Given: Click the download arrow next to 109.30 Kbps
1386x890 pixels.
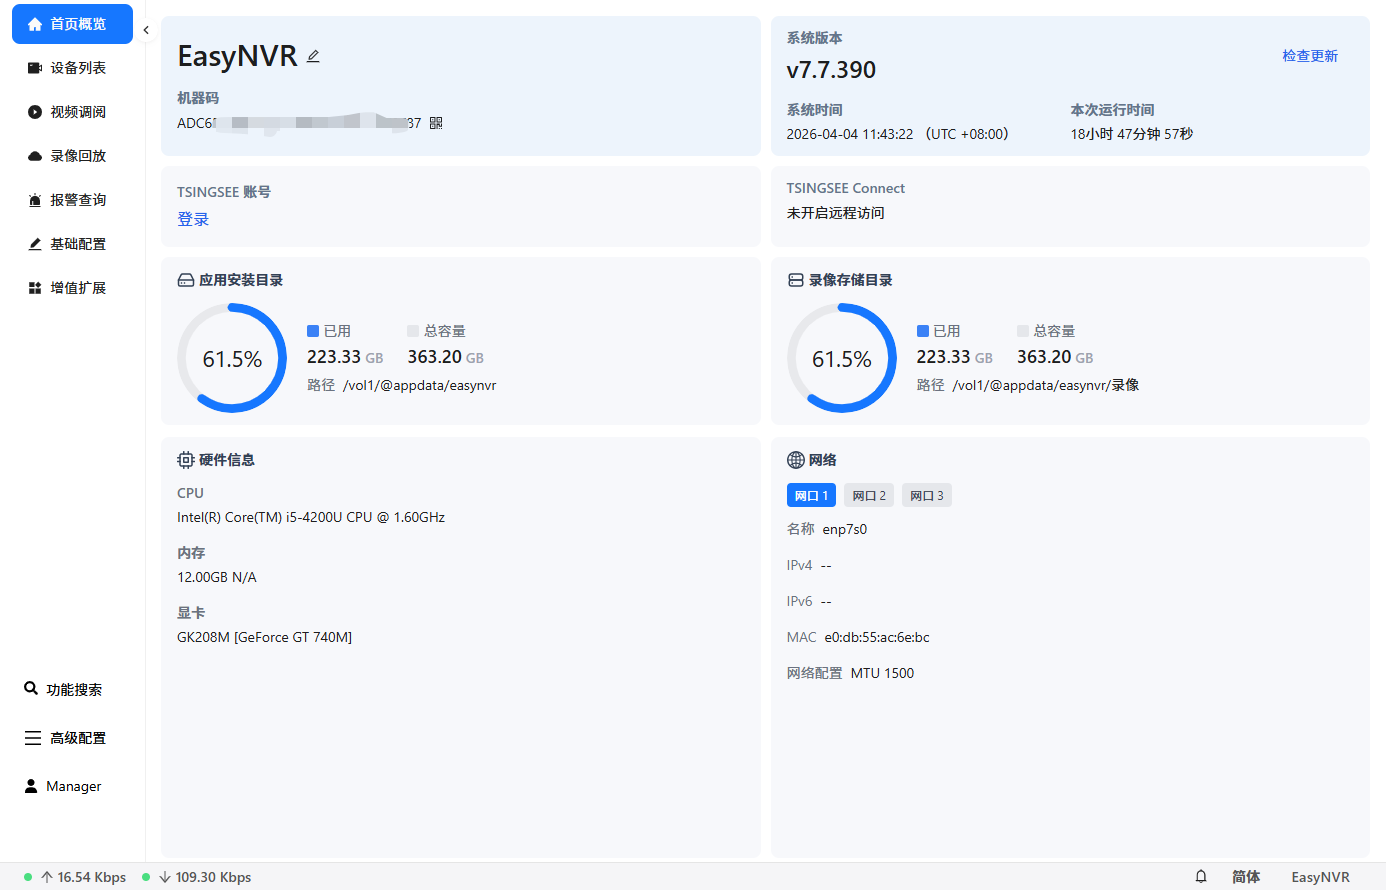Looking at the screenshot, I should [165, 877].
